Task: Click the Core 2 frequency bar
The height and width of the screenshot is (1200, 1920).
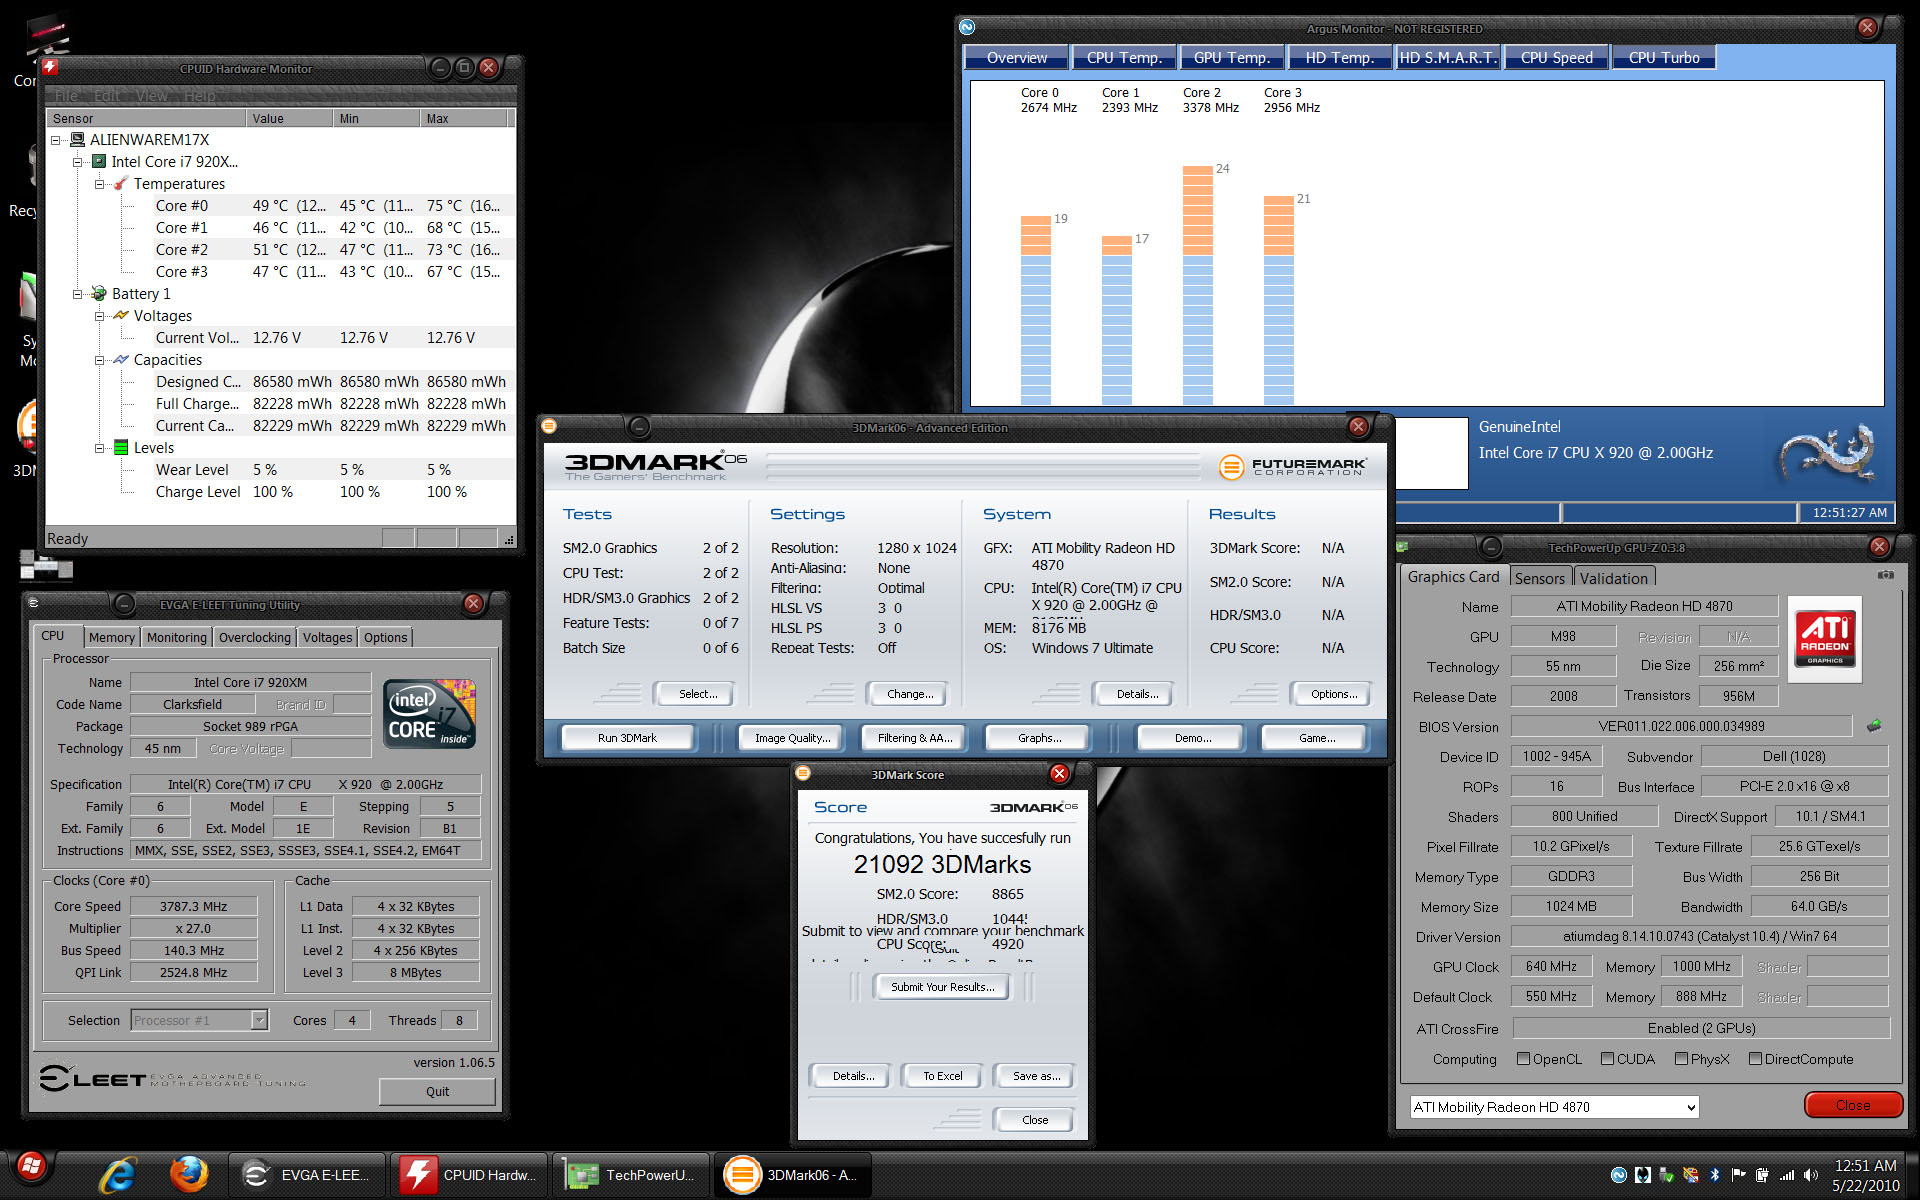Action: click(x=1197, y=285)
